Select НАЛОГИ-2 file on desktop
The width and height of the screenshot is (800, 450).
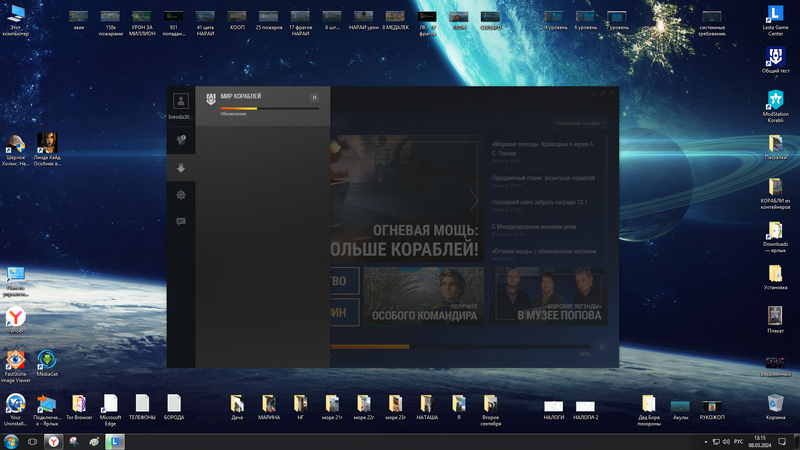click(x=585, y=410)
